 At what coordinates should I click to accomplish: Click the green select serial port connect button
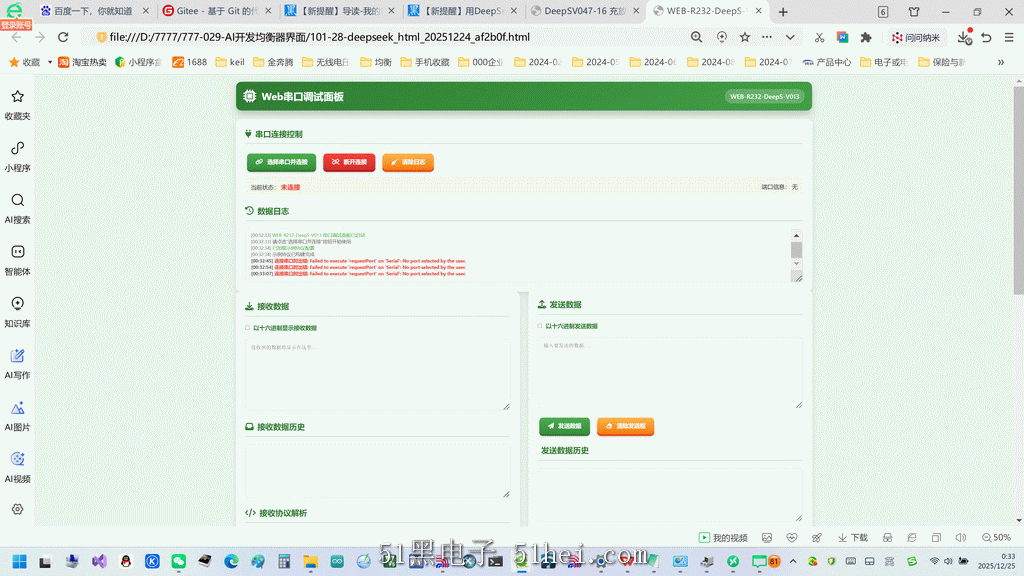(x=281, y=162)
